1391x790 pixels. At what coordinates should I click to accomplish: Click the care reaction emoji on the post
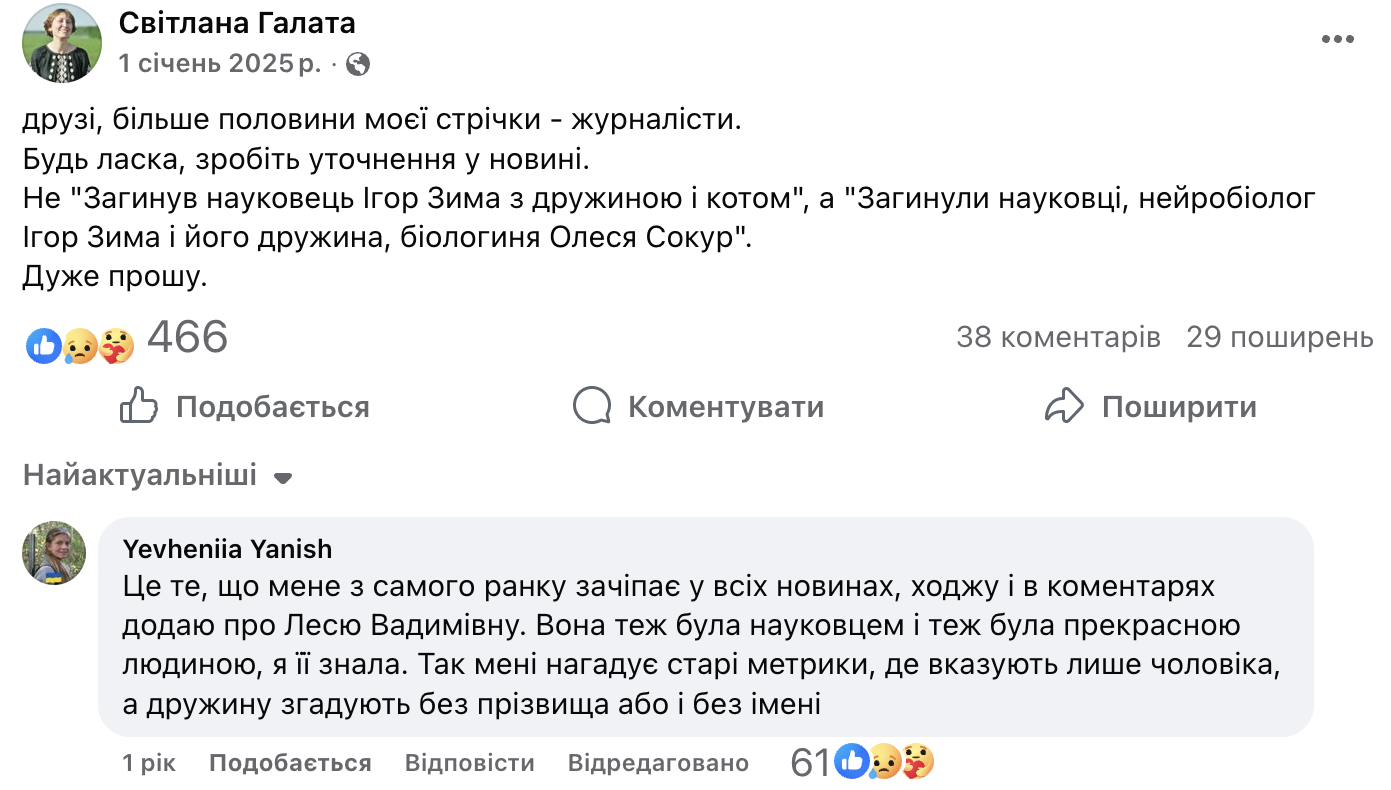coord(116,346)
